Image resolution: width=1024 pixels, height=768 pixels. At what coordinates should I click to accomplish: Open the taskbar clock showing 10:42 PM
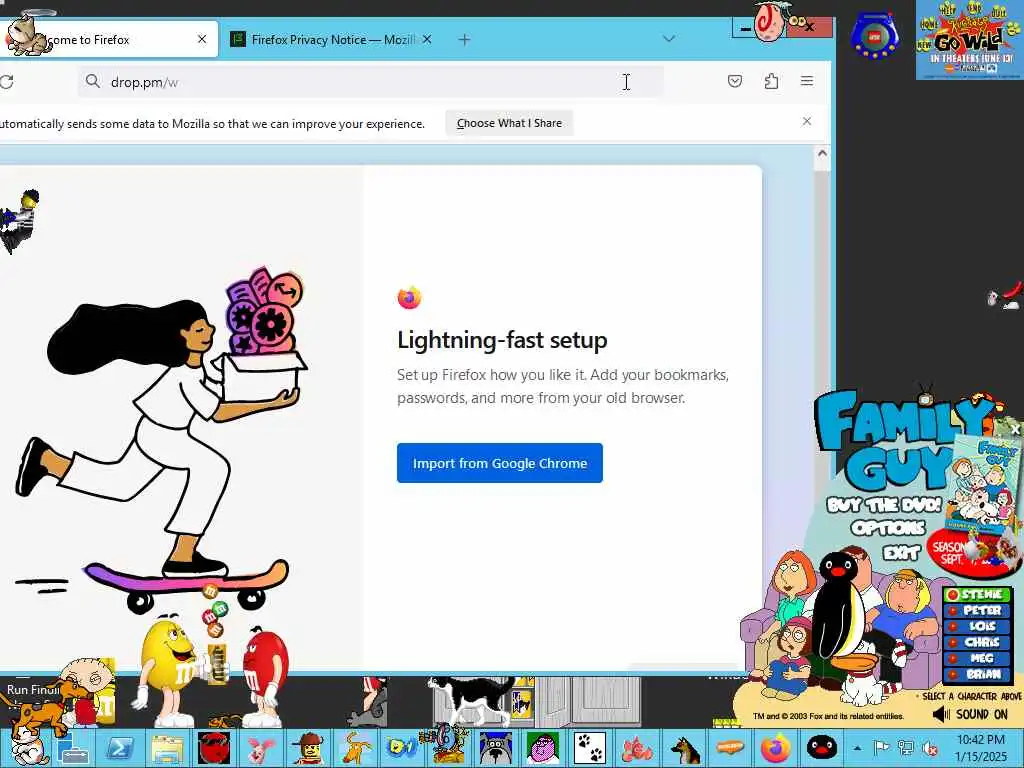tap(980, 748)
